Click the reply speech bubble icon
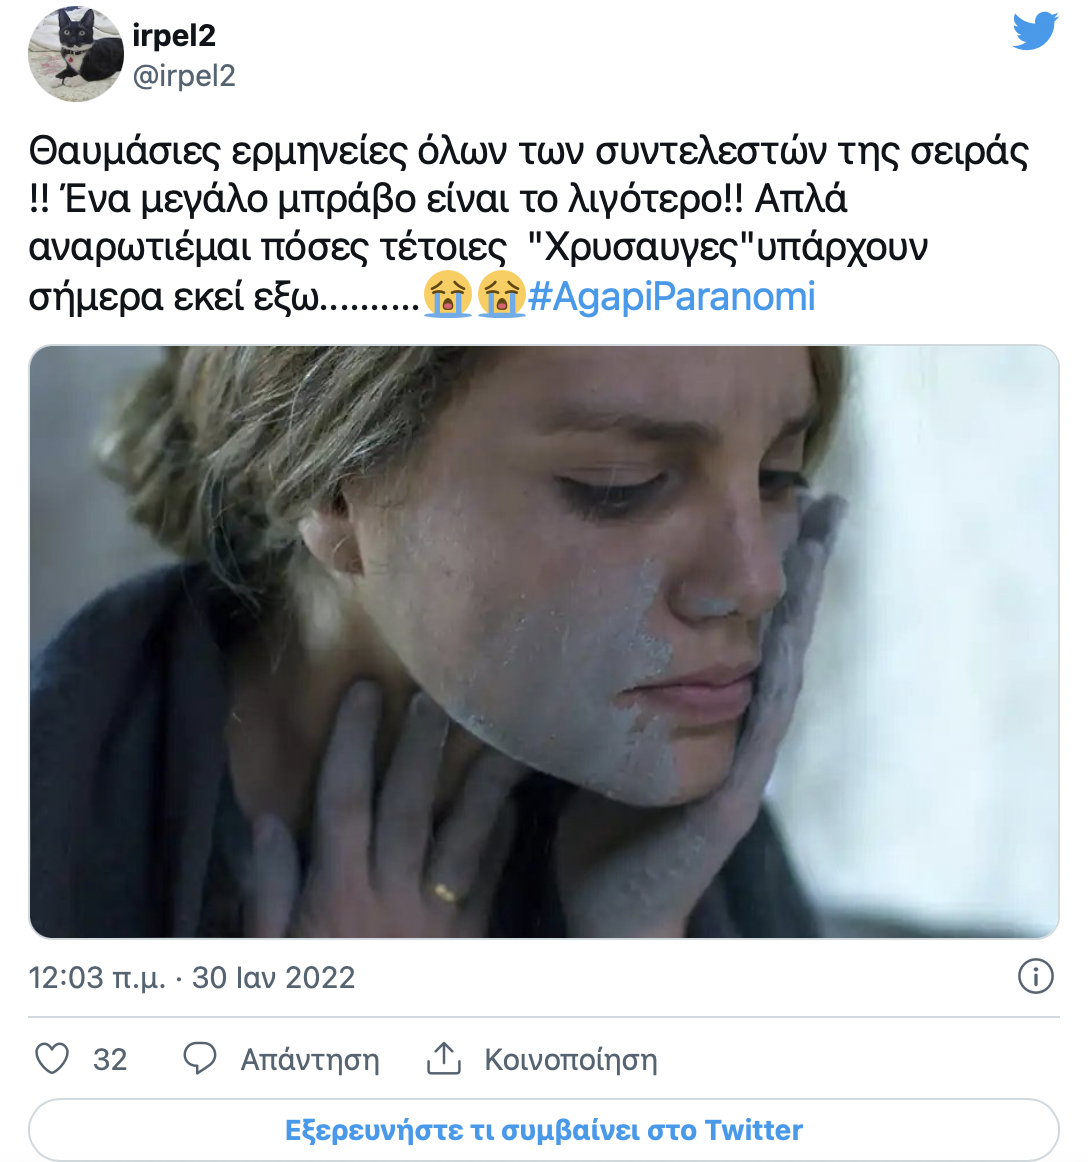The image size is (1088, 1162). tap(200, 1058)
